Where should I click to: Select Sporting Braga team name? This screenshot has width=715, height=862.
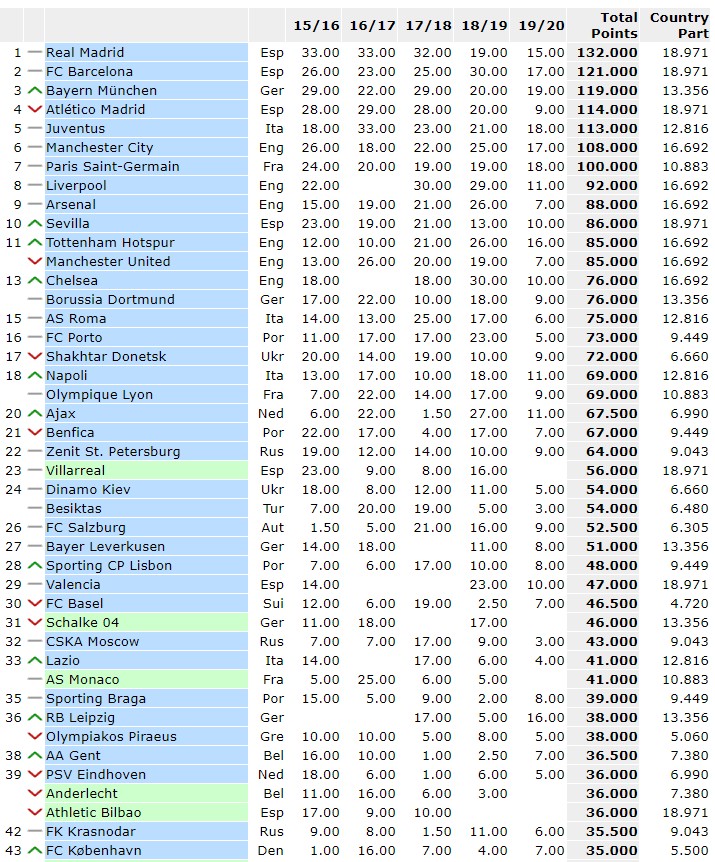click(96, 699)
